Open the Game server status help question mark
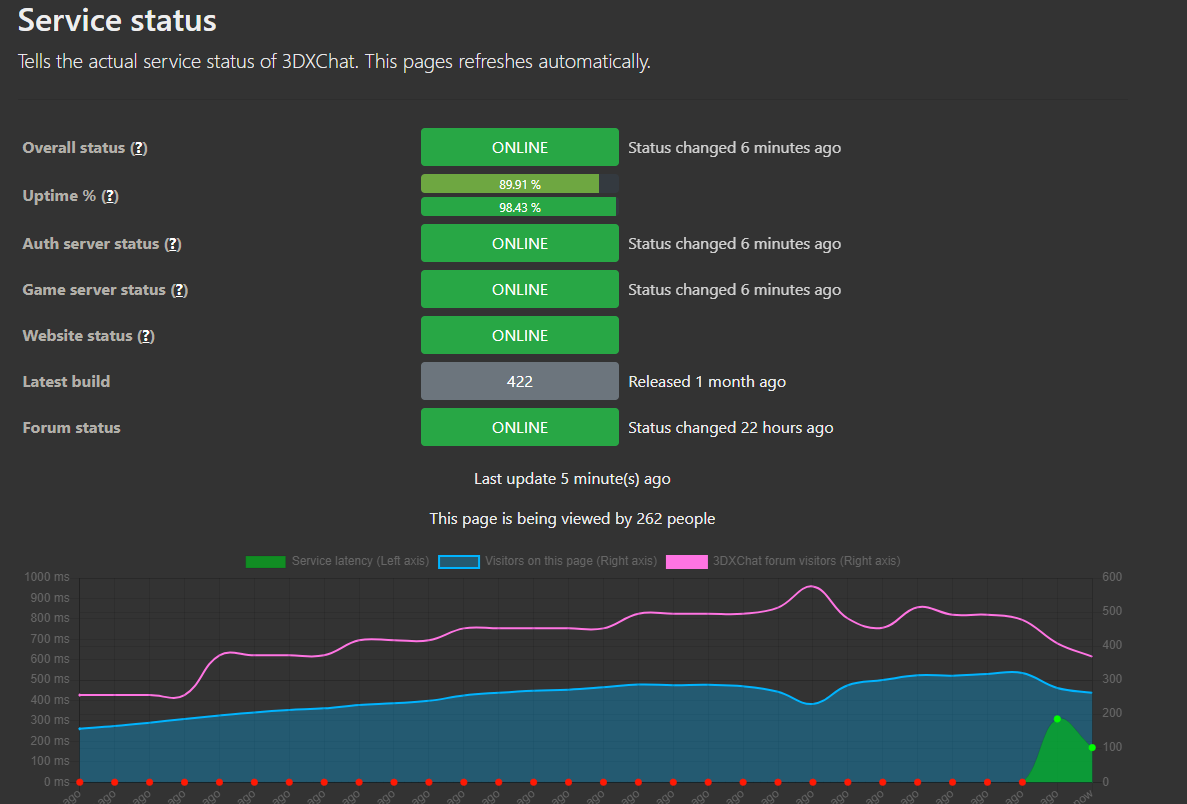 click(179, 290)
